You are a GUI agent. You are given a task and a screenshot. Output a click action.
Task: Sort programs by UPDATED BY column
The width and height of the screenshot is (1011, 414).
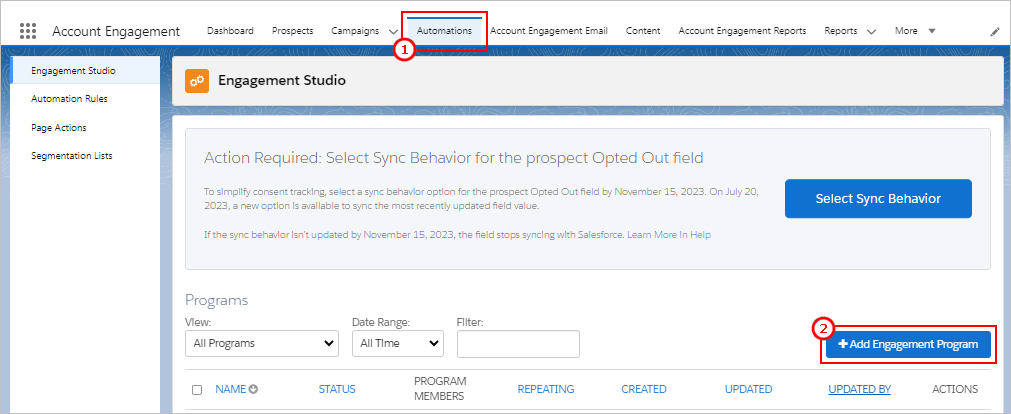click(x=859, y=389)
